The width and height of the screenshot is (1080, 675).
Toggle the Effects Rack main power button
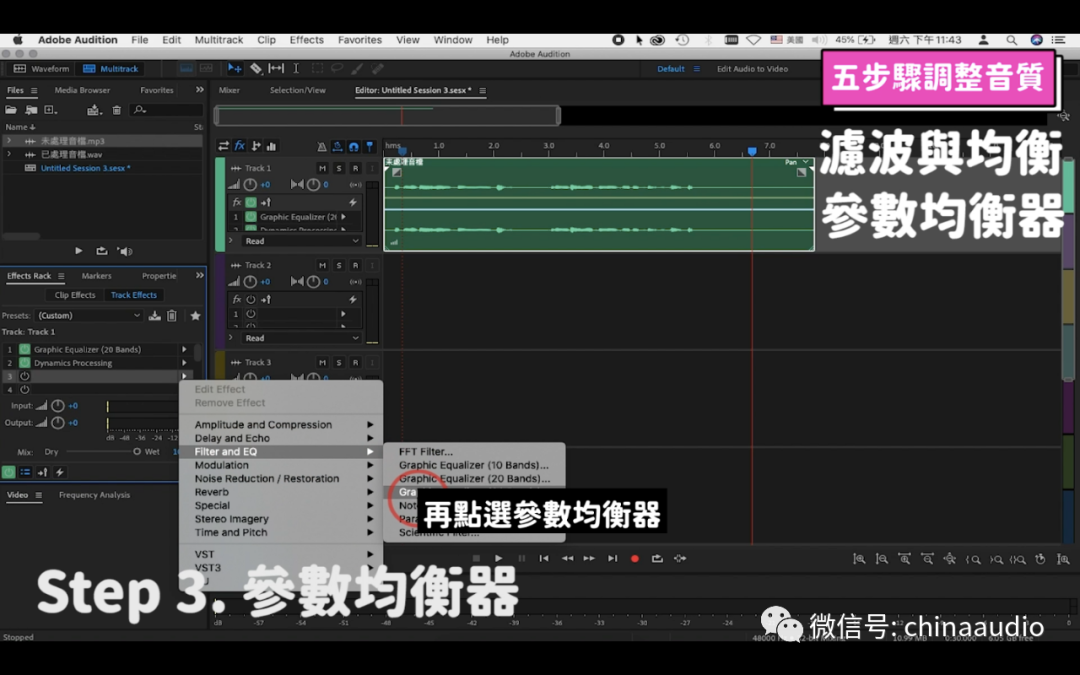[x=8, y=472]
